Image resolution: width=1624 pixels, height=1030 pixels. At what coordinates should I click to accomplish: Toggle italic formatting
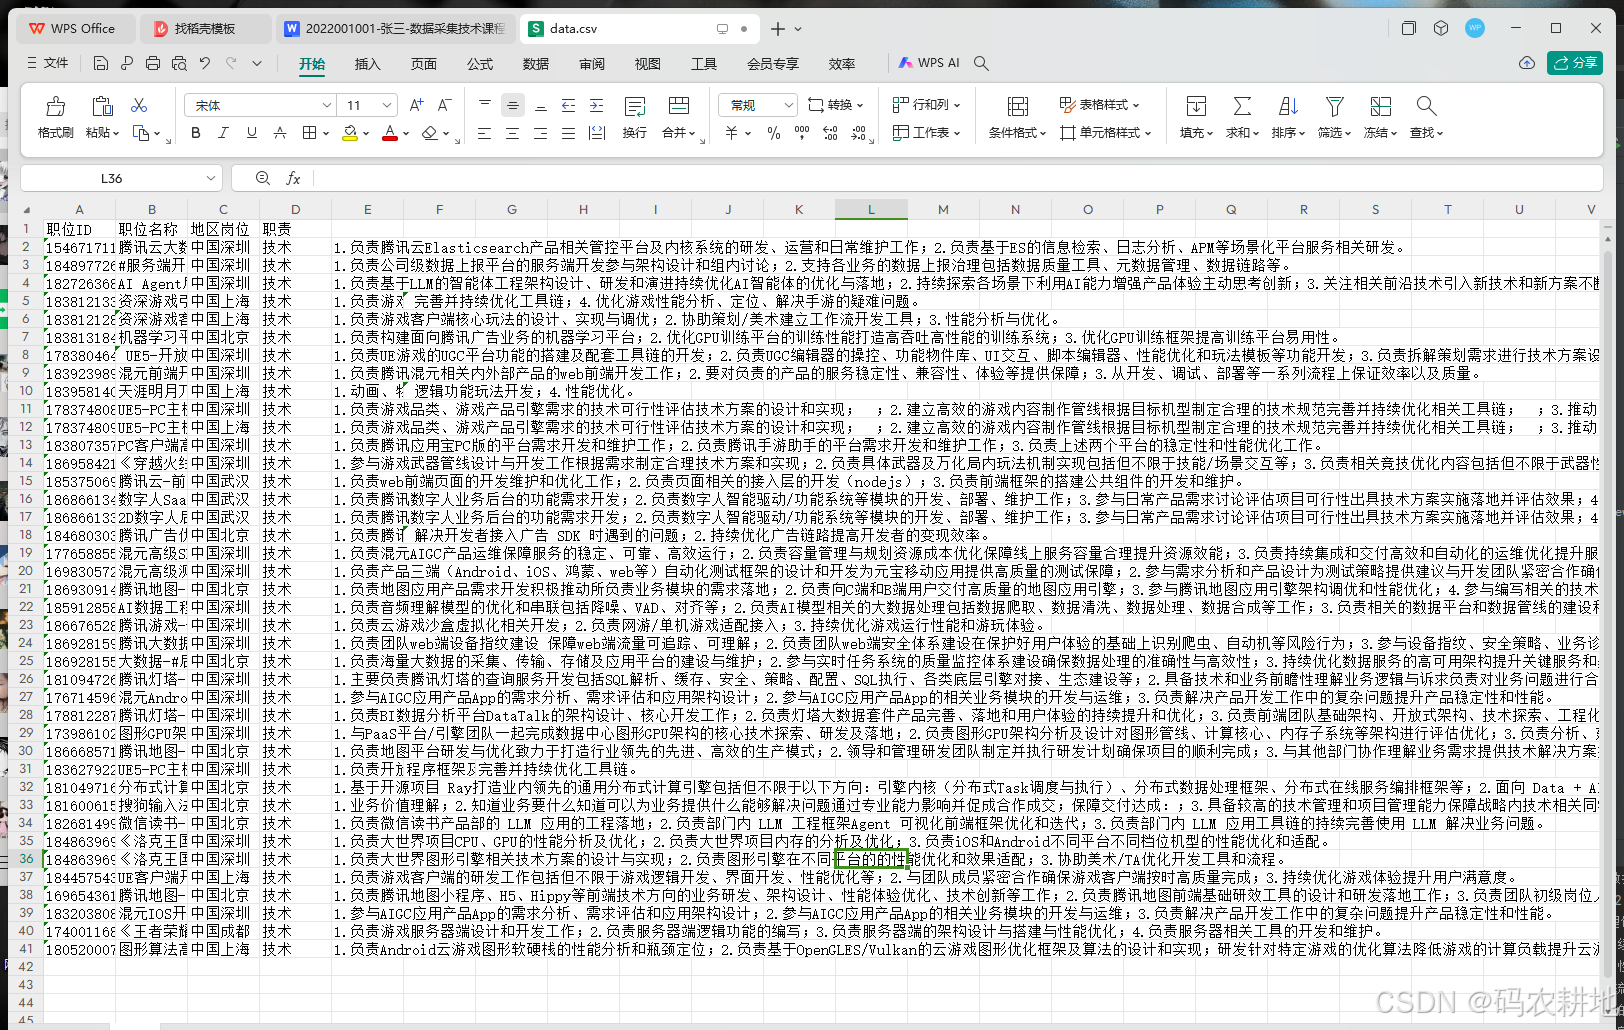[223, 133]
